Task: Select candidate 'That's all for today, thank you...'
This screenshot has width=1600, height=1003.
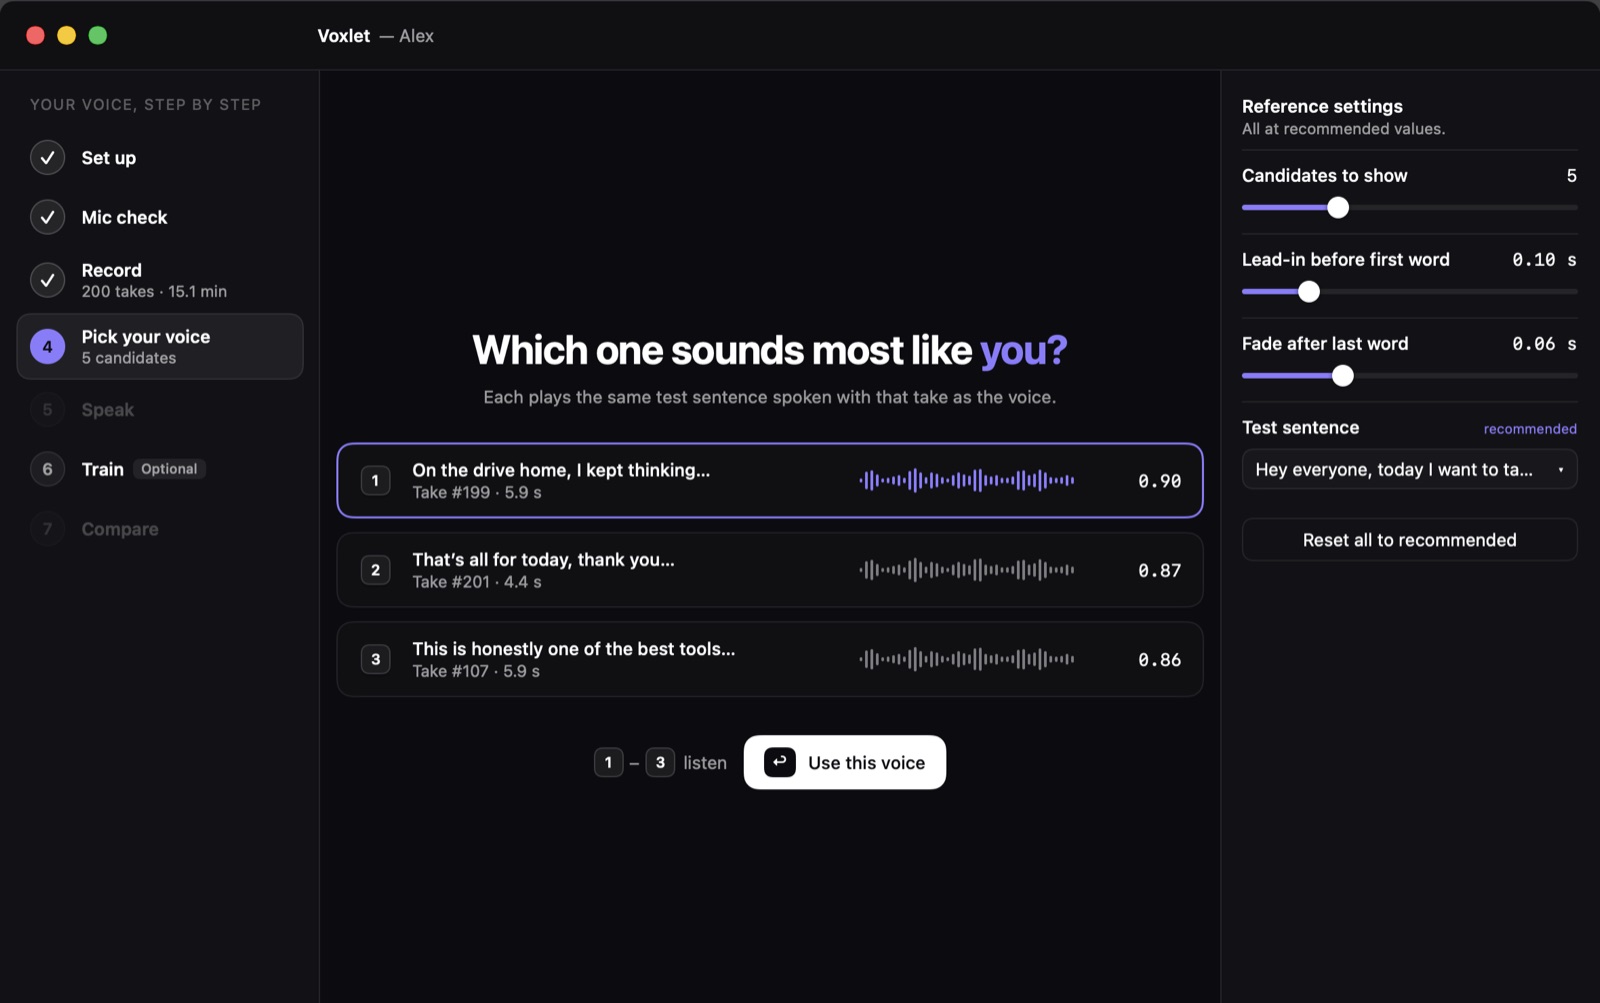Action: click(770, 570)
